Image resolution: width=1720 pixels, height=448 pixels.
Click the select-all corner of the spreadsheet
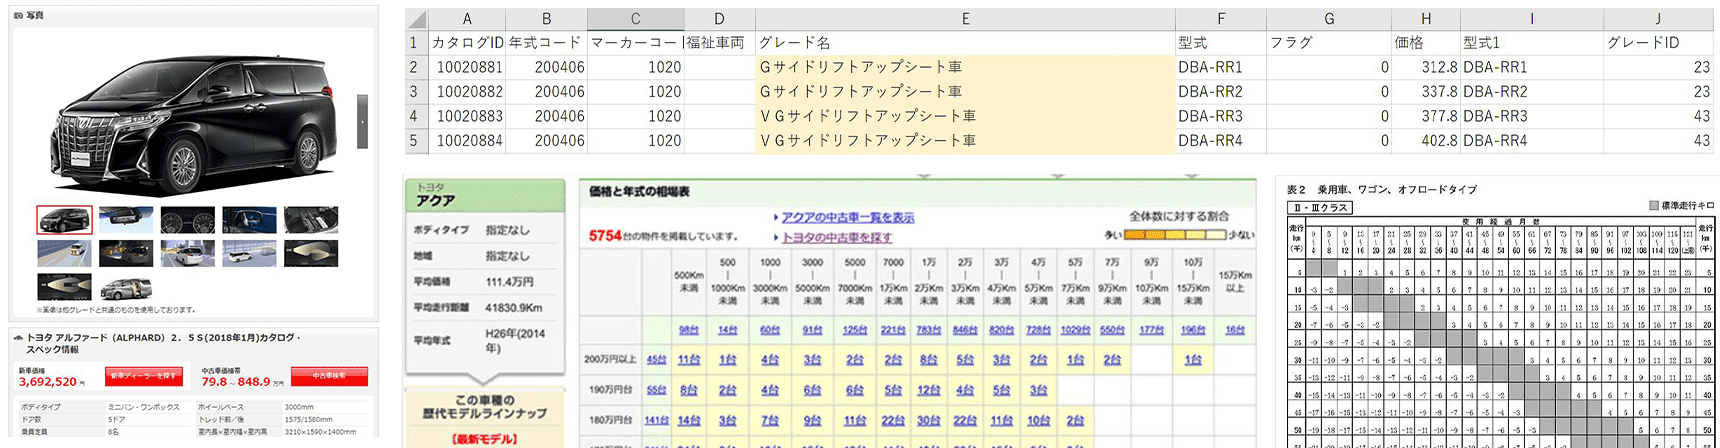point(416,19)
